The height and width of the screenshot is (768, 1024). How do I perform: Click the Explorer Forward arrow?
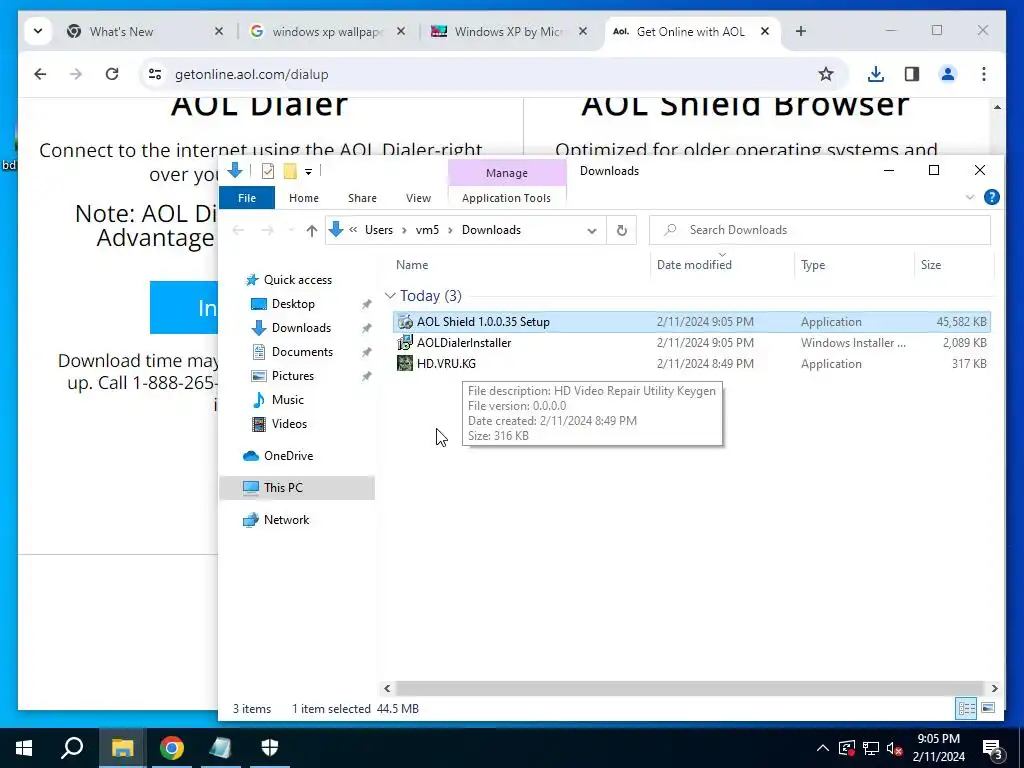coord(267,230)
